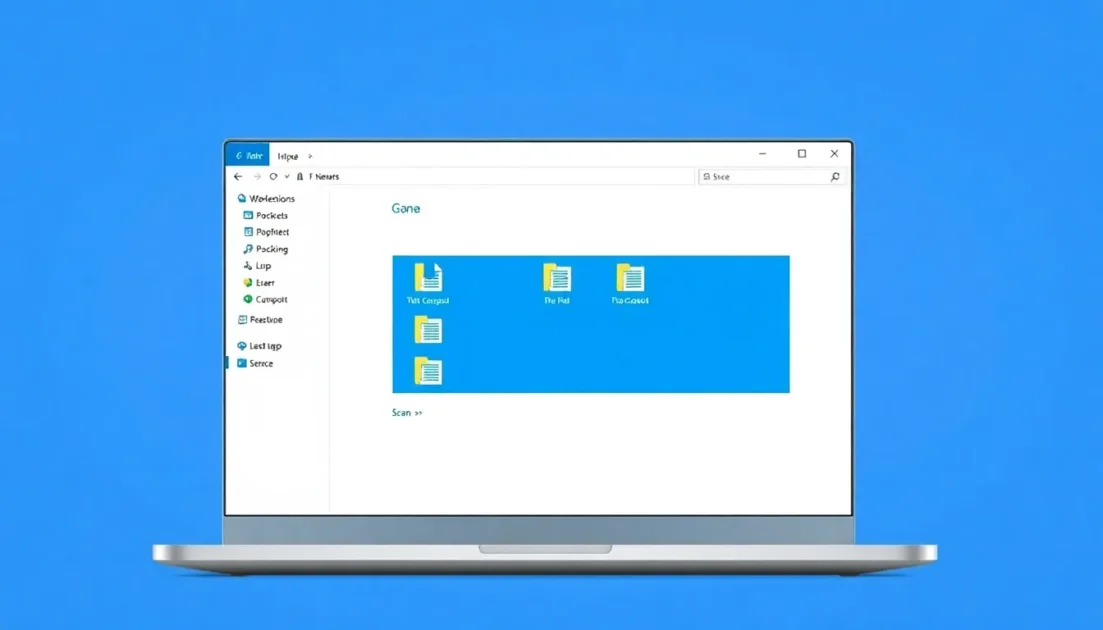
Task: Open the rightmost folder in top row
Action: 630,278
